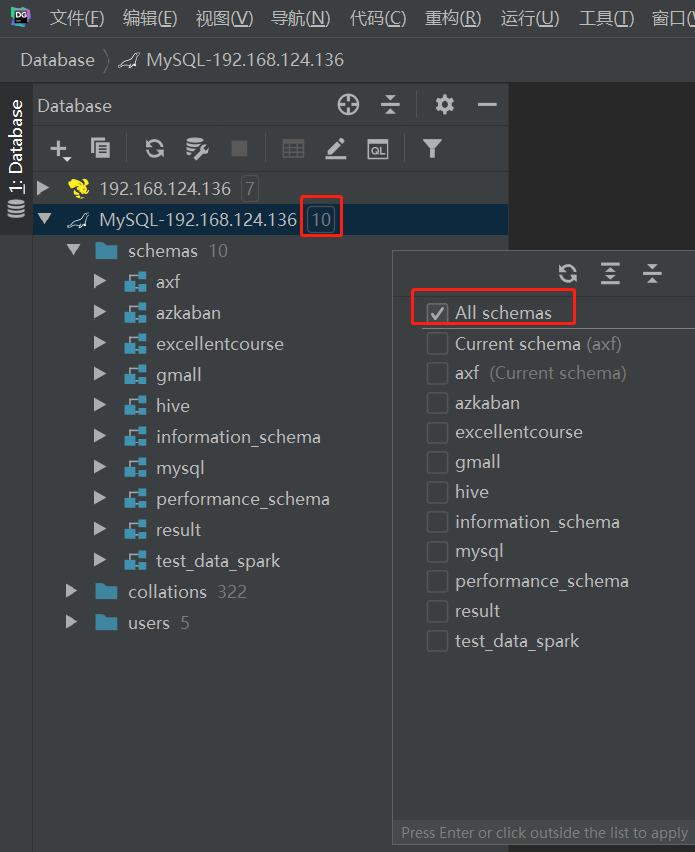The height and width of the screenshot is (852, 695).
Task: Click the table editor grid icon
Action: click(293, 148)
